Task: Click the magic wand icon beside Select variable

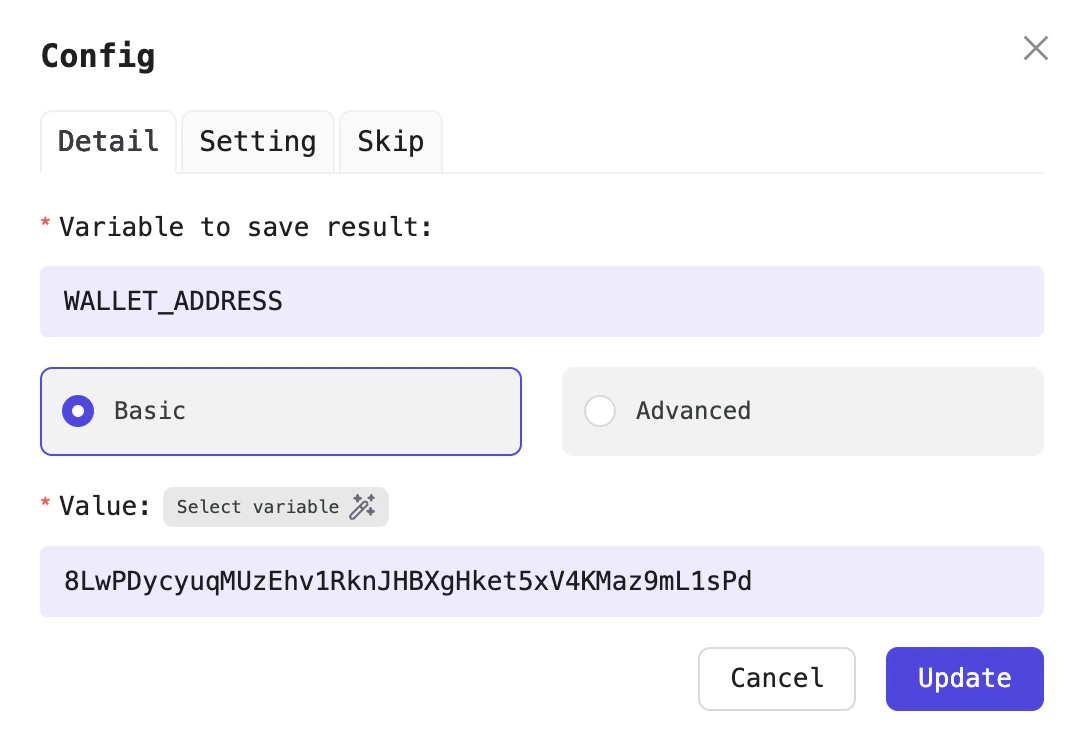Action: [x=362, y=507]
